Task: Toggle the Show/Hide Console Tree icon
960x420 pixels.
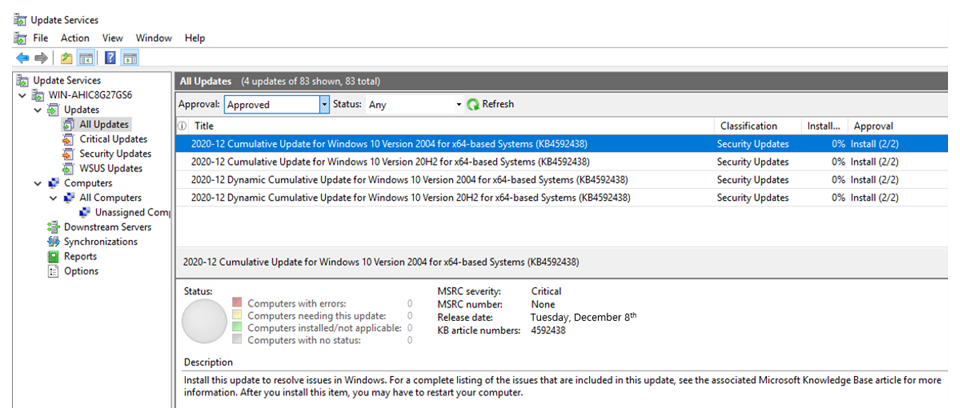Action: pos(86,58)
